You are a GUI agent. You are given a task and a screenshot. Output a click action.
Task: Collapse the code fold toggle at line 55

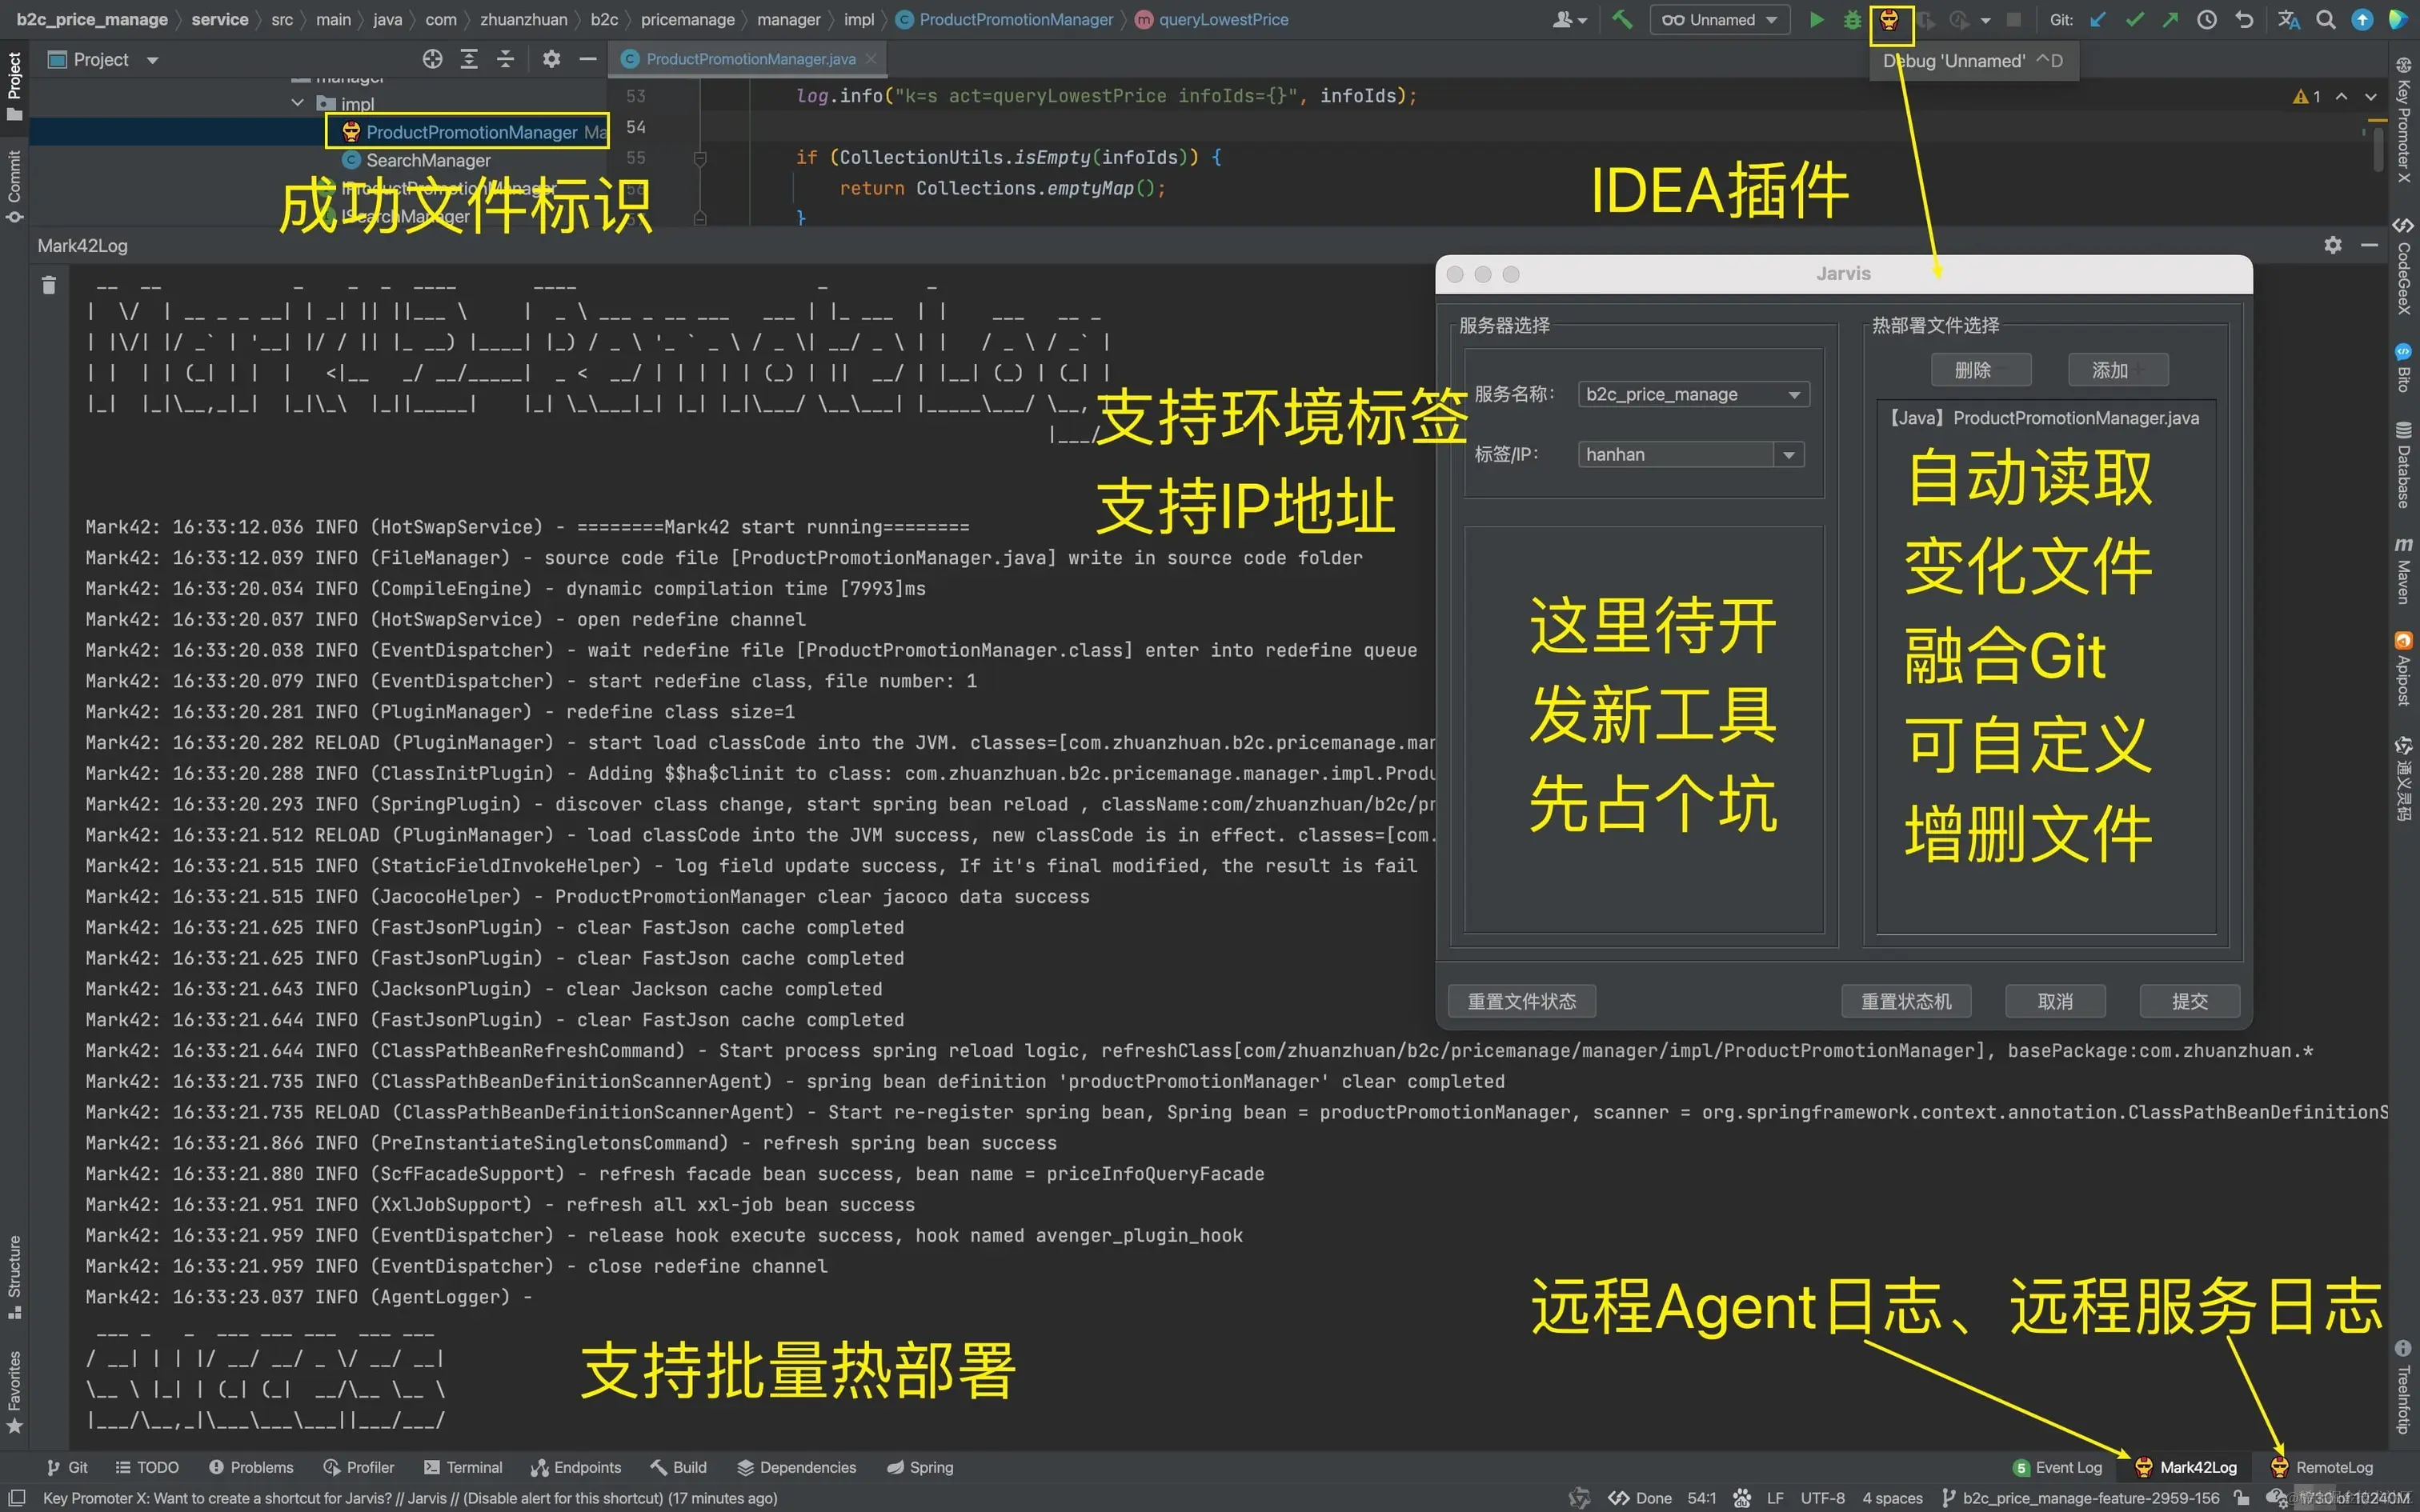tap(700, 158)
